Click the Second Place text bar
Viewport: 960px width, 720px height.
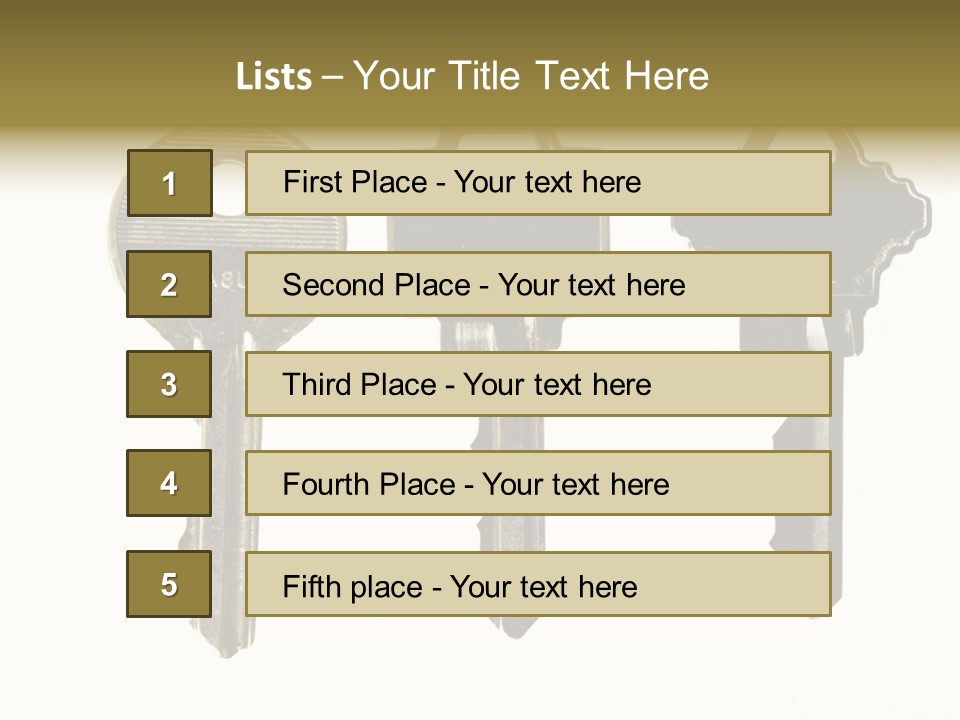(x=538, y=284)
